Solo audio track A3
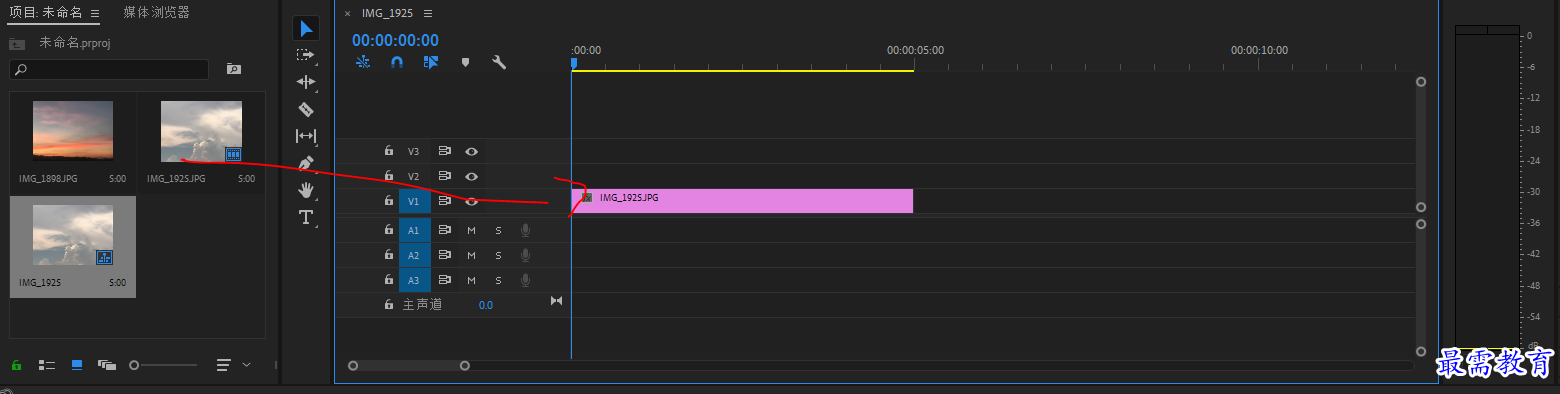 498,280
